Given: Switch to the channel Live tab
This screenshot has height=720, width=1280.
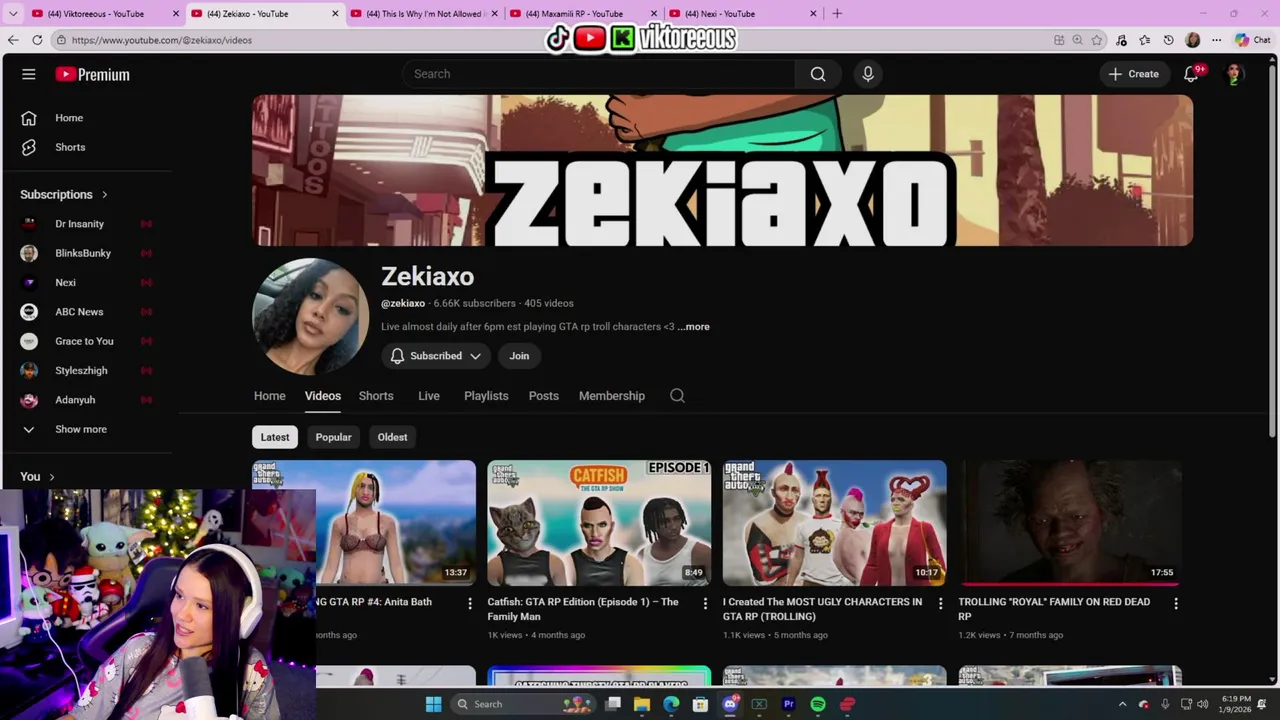Looking at the screenshot, I should pyautogui.click(x=429, y=396).
